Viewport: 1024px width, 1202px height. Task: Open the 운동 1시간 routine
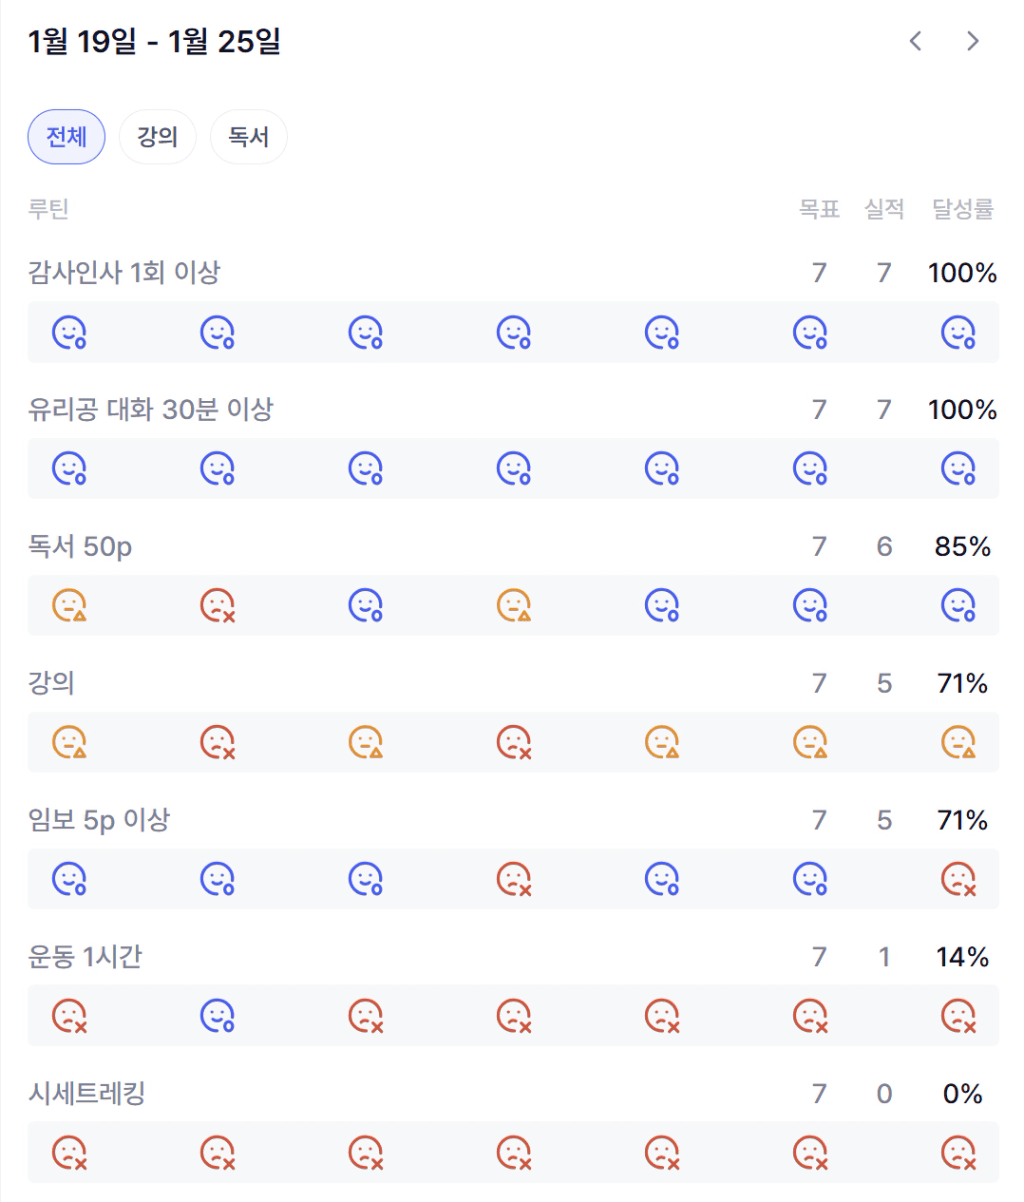coord(85,957)
